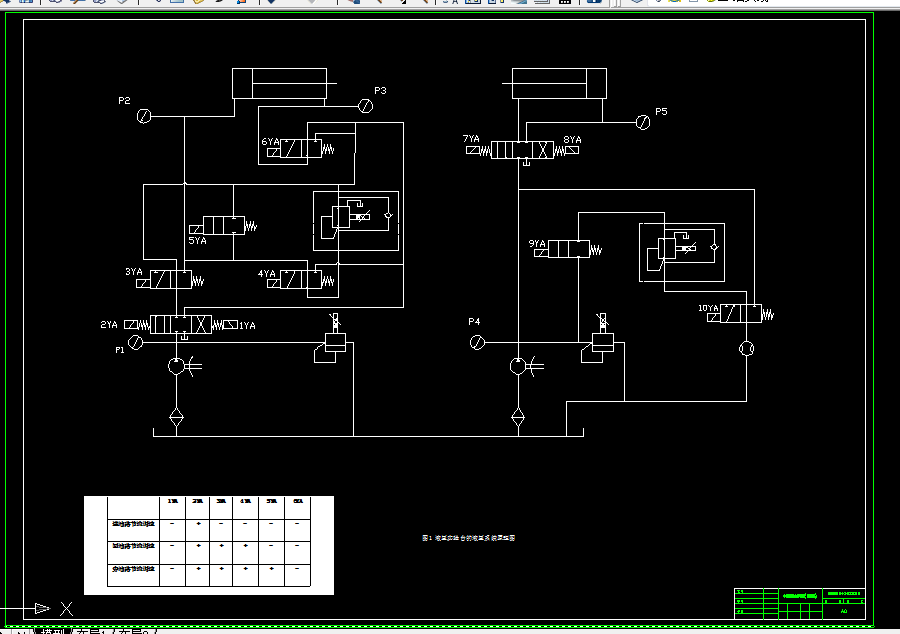Select the P1 text label
The width and height of the screenshot is (900, 634).
119,350
